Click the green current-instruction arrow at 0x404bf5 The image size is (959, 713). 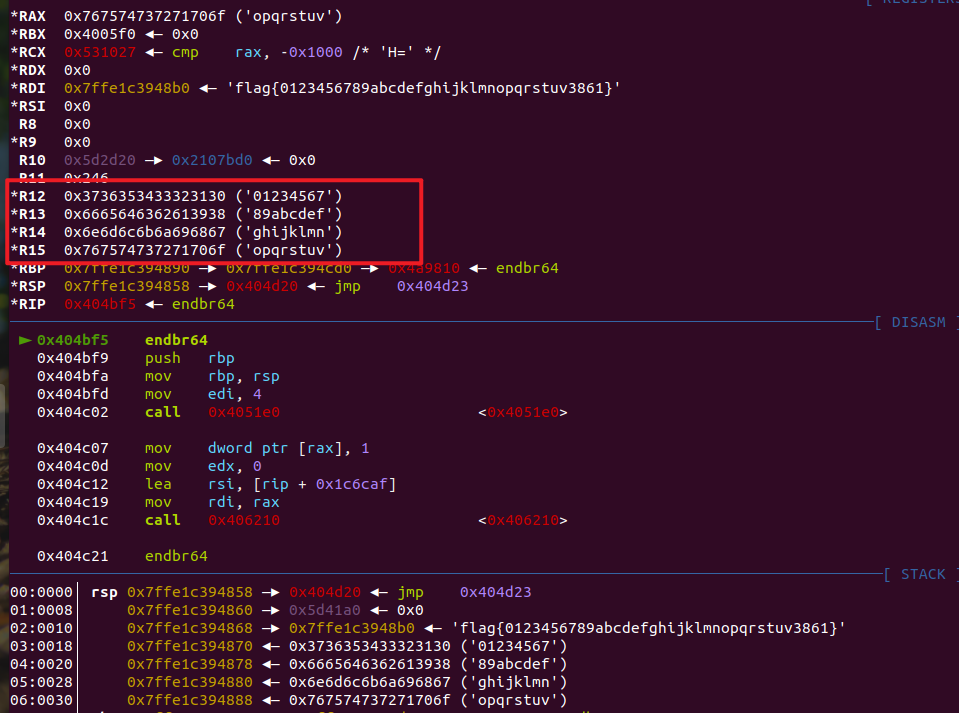[x=25, y=340]
